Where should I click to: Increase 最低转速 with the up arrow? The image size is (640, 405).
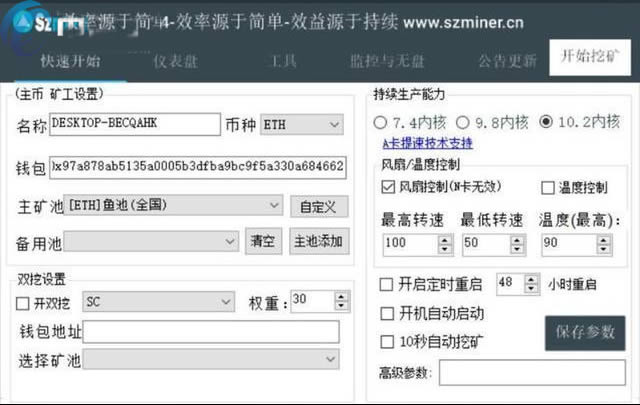click(518, 240)
